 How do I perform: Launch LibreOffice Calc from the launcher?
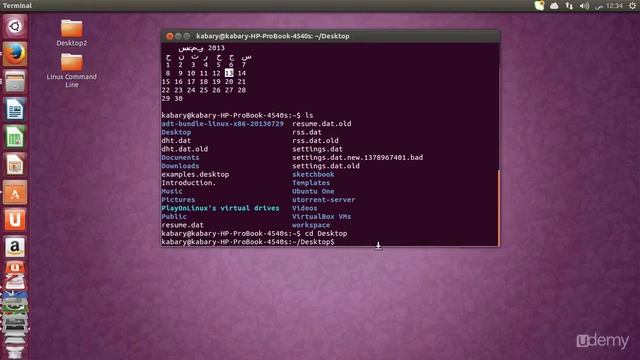pos(15,137)
